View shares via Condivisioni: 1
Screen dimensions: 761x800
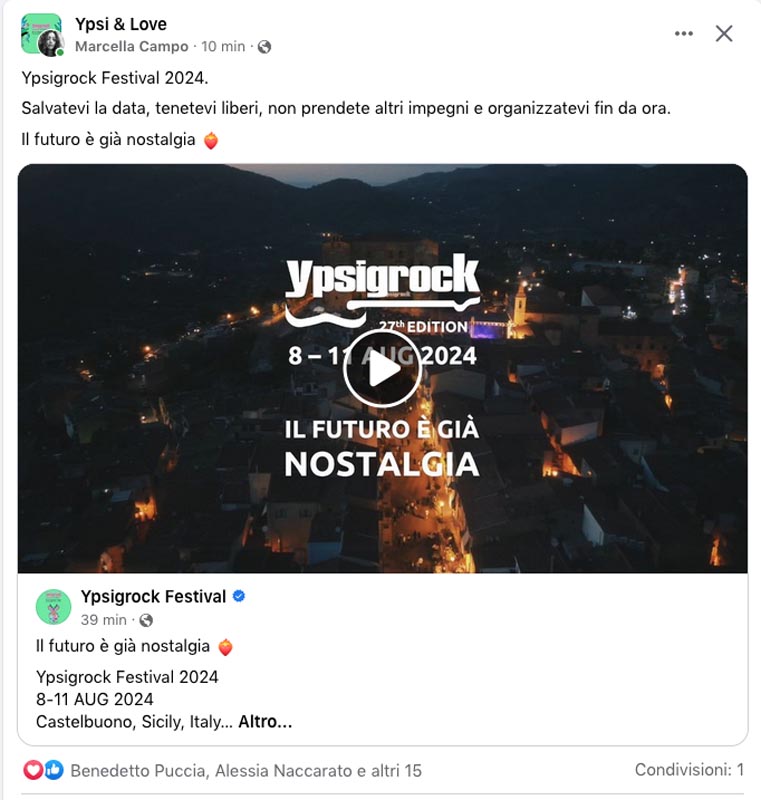689,769
